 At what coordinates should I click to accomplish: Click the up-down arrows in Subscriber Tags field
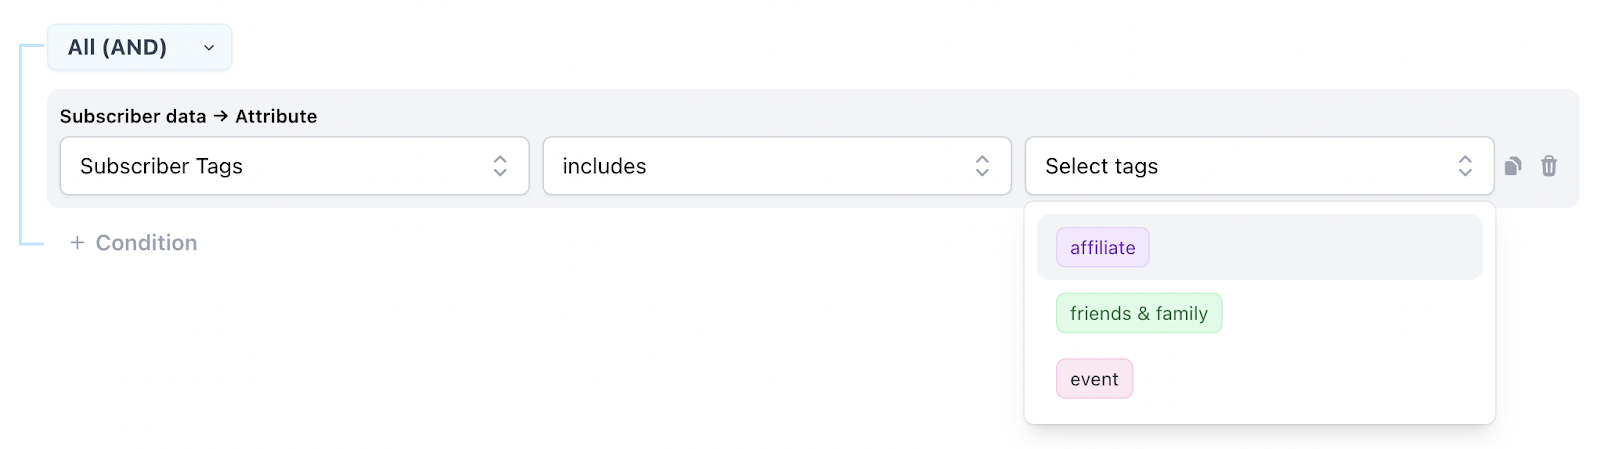(500, 166)
